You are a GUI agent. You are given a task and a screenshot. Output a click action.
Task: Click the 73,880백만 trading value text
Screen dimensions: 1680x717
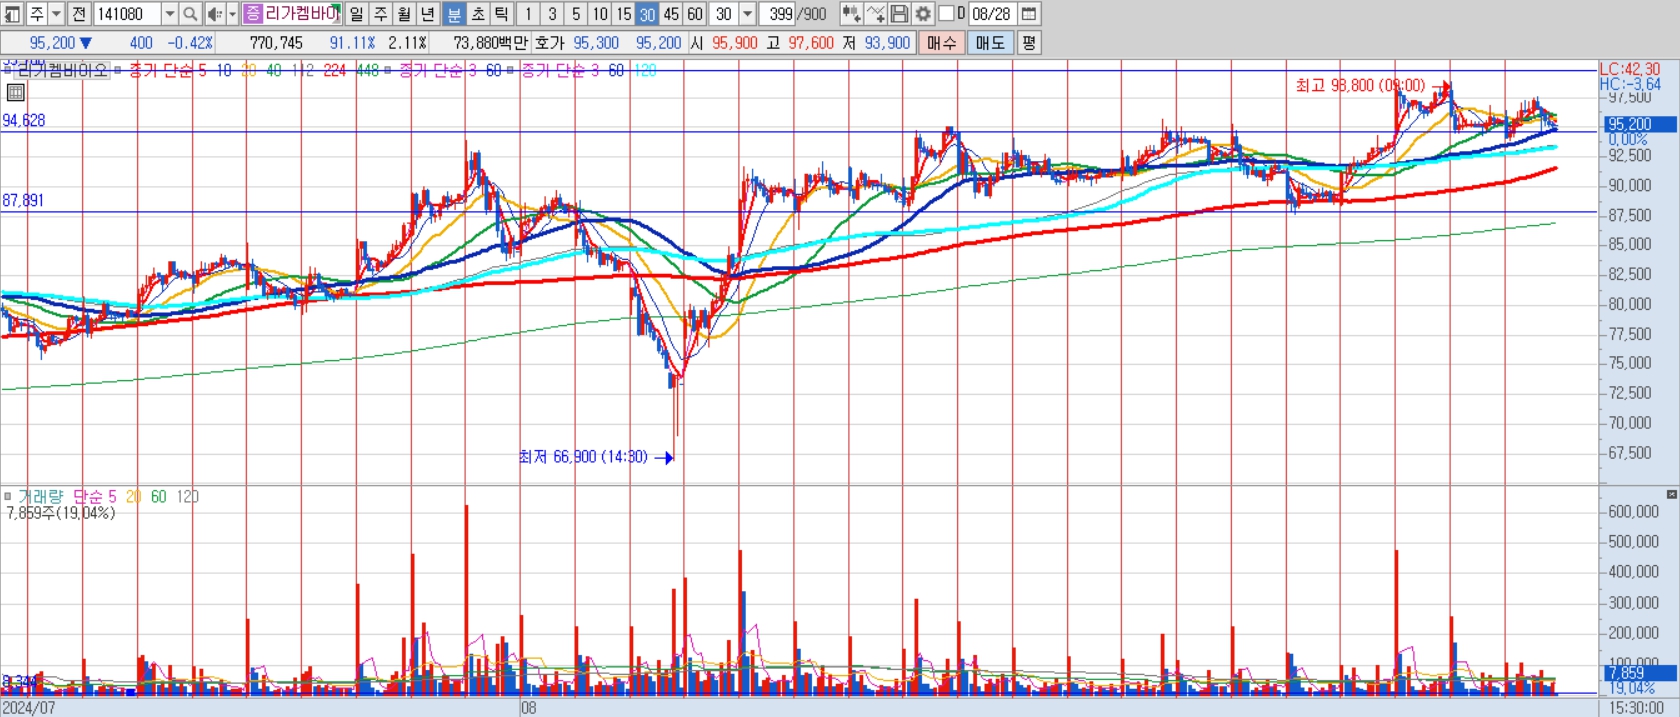click(491, 43)
